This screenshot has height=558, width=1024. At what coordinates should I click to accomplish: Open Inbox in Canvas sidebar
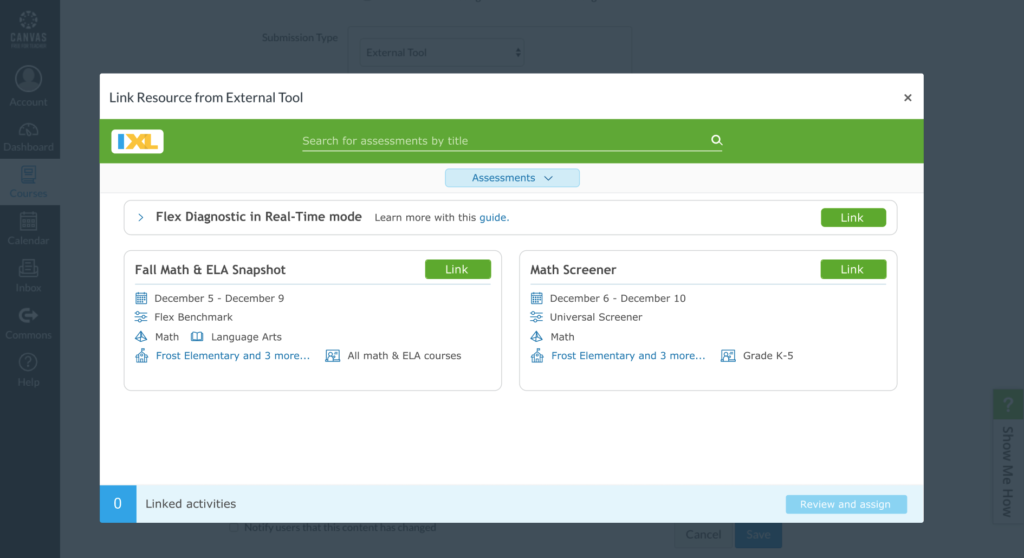tap(28, 276)
